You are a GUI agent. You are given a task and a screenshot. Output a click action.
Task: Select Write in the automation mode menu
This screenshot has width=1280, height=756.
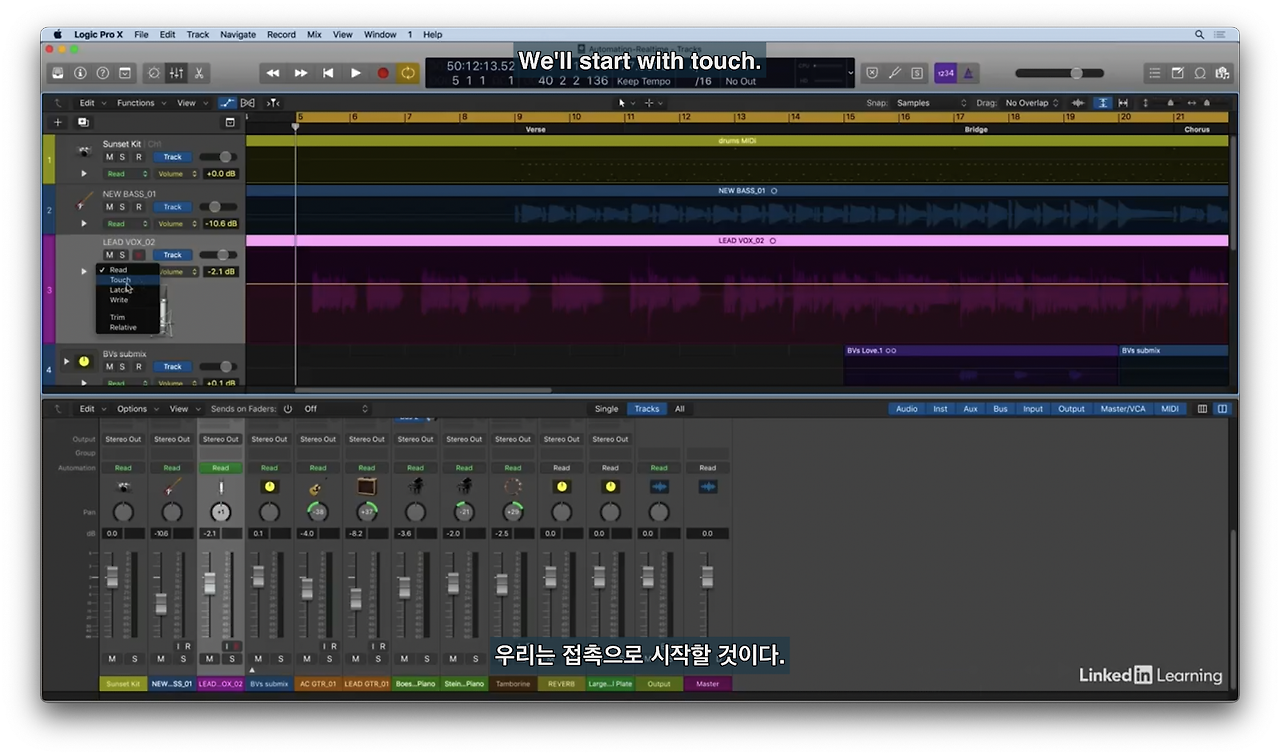tap(127, 300)
